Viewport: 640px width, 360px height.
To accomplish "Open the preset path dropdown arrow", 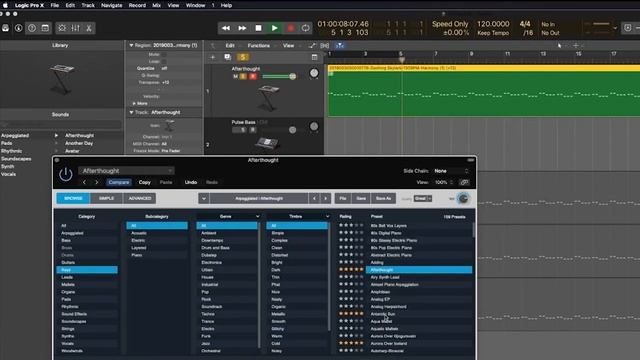I will (204, 198).
